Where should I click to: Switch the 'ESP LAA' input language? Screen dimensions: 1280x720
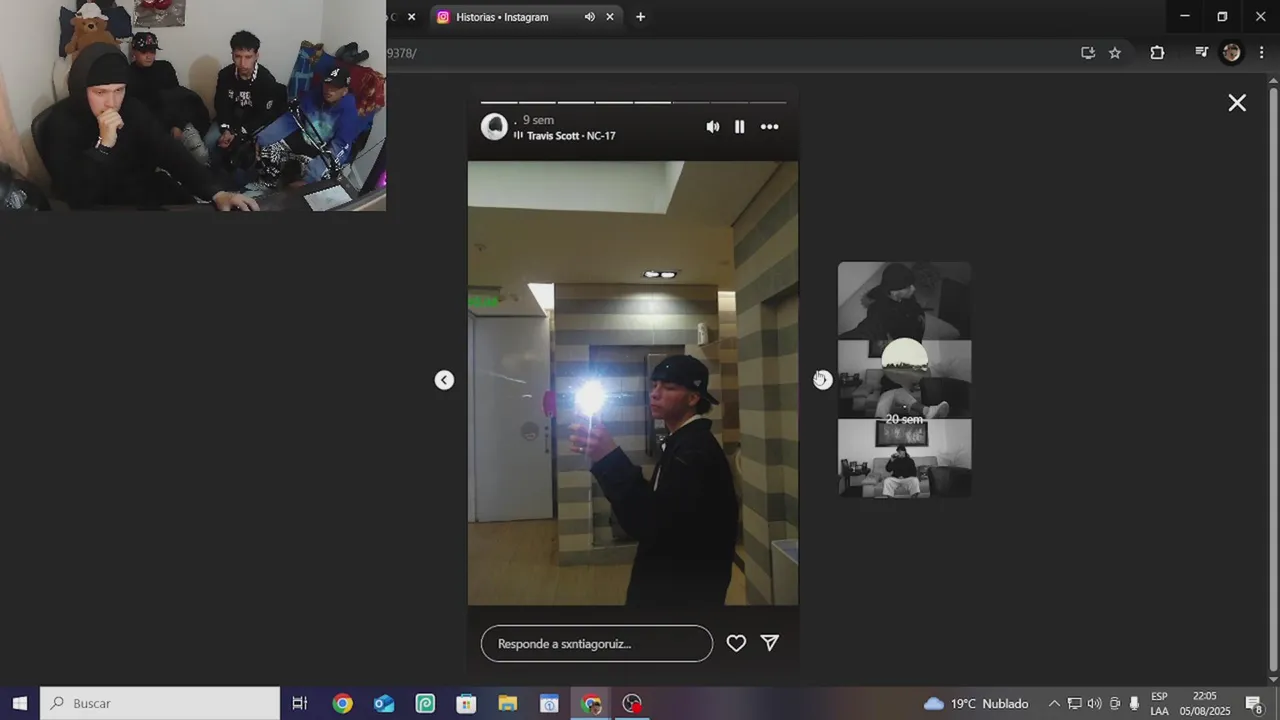coord(1159,703)
